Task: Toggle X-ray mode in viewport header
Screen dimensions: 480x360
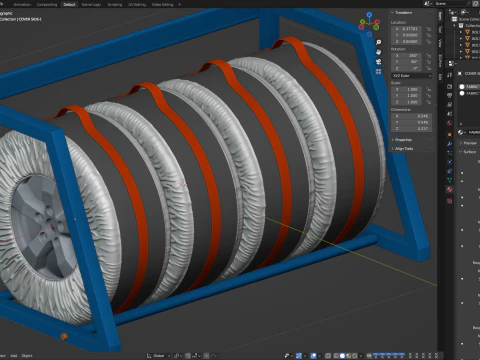Action: pyautogui.click(x=328, y=356)
